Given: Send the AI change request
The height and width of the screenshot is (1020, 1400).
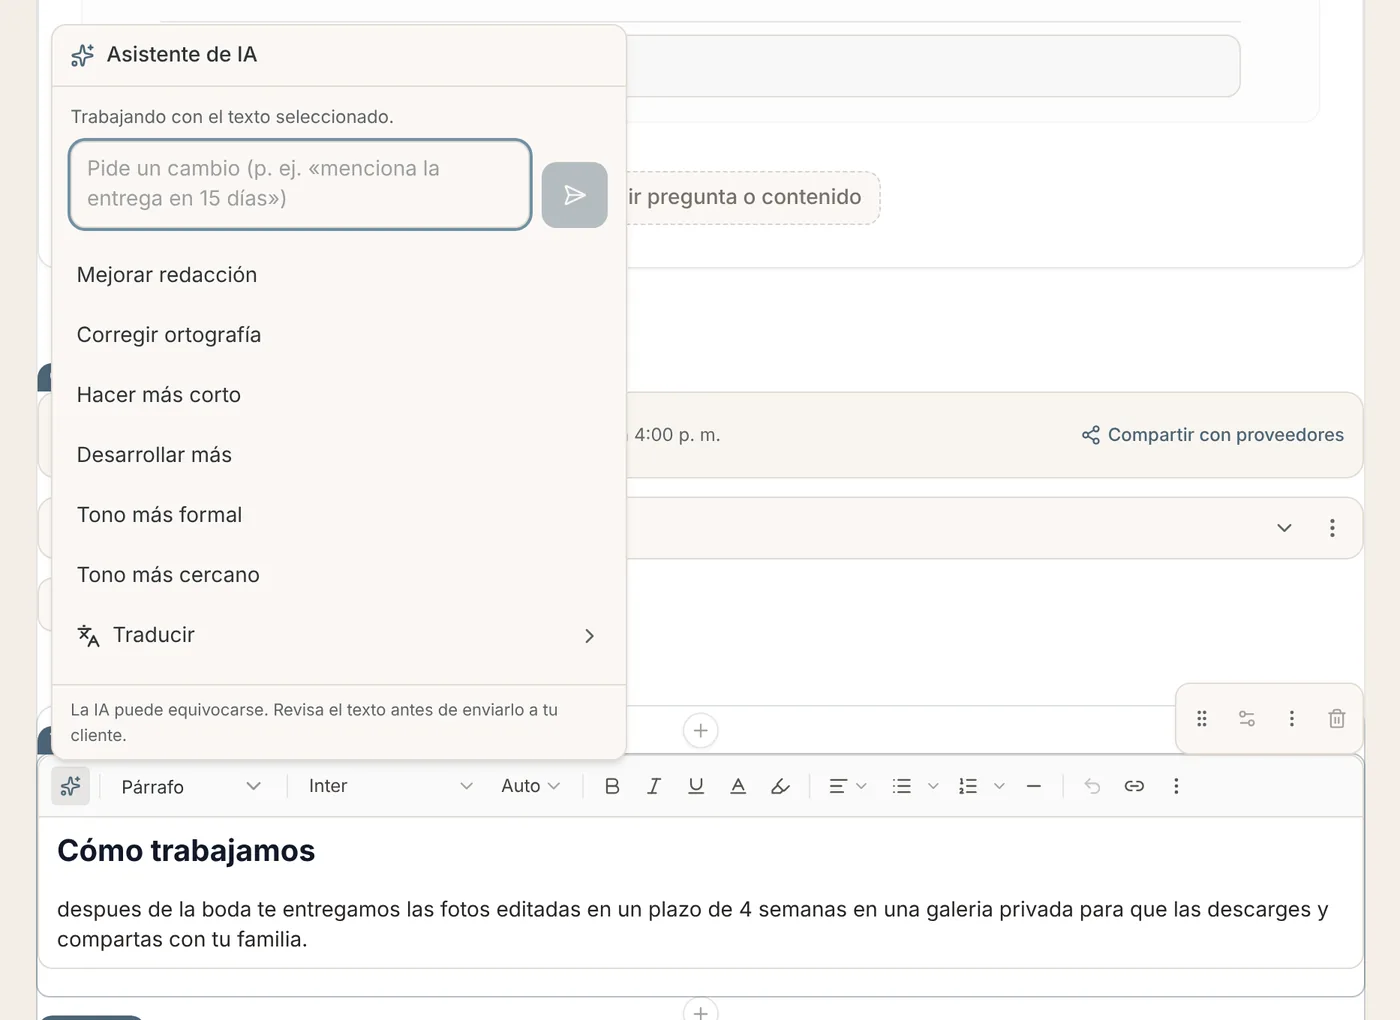Looking at the screenshot, I should coord(575,195).
